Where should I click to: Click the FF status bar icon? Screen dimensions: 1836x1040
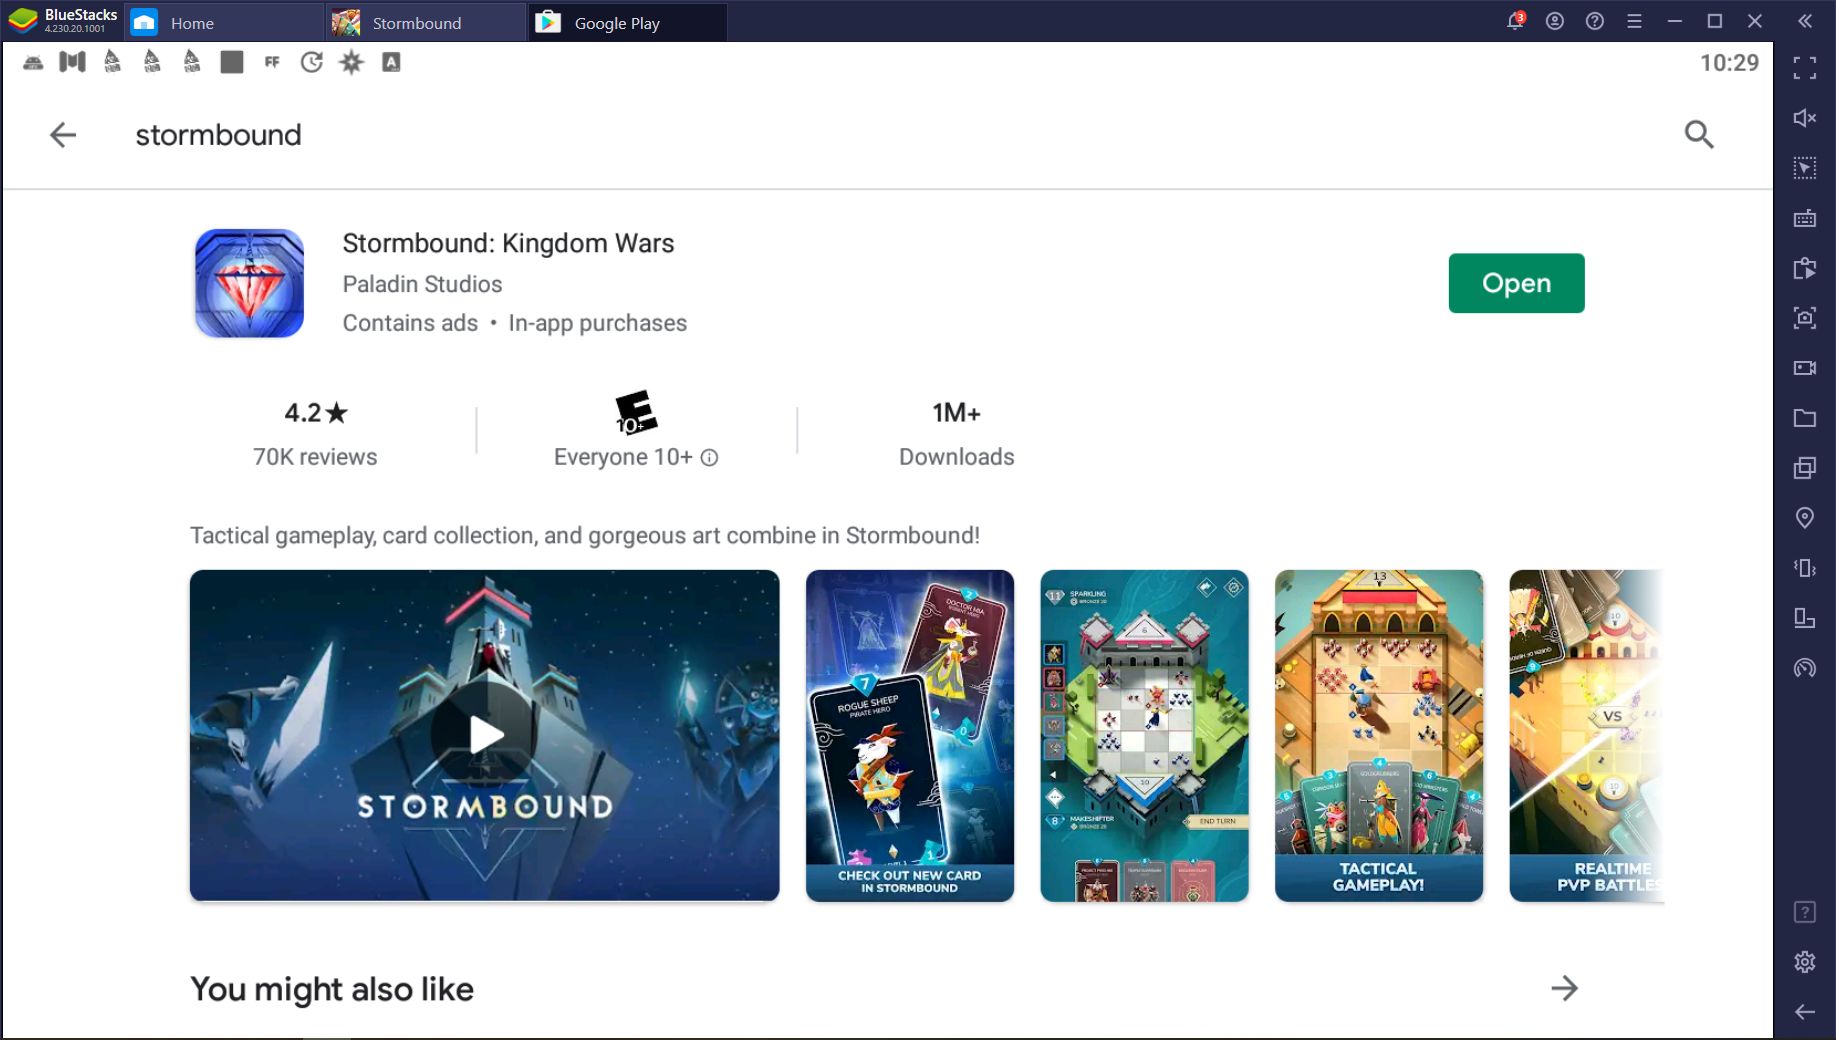(x=272, y=62)
